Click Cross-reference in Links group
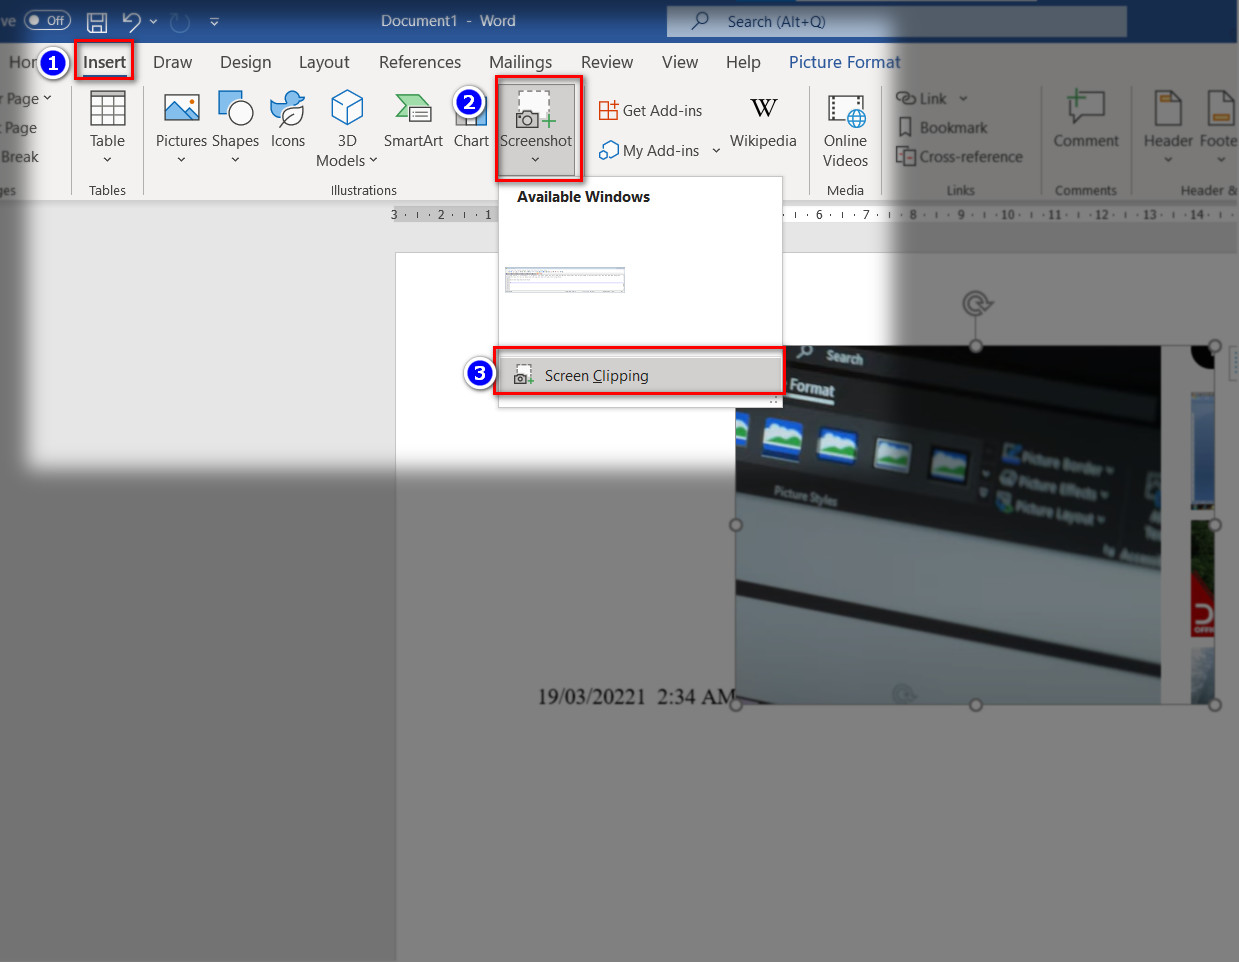This screenshot has height=962, width=1239. point(959,156)
